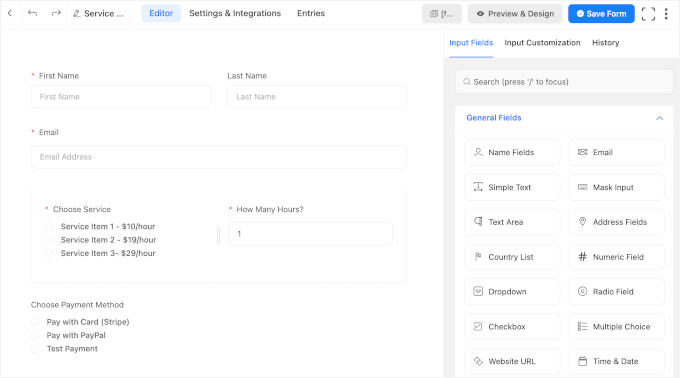The width and height of the screenshot is (680, 378).
Task: Select Service Item 2 - $19/hour
Action: click(49, 240)
